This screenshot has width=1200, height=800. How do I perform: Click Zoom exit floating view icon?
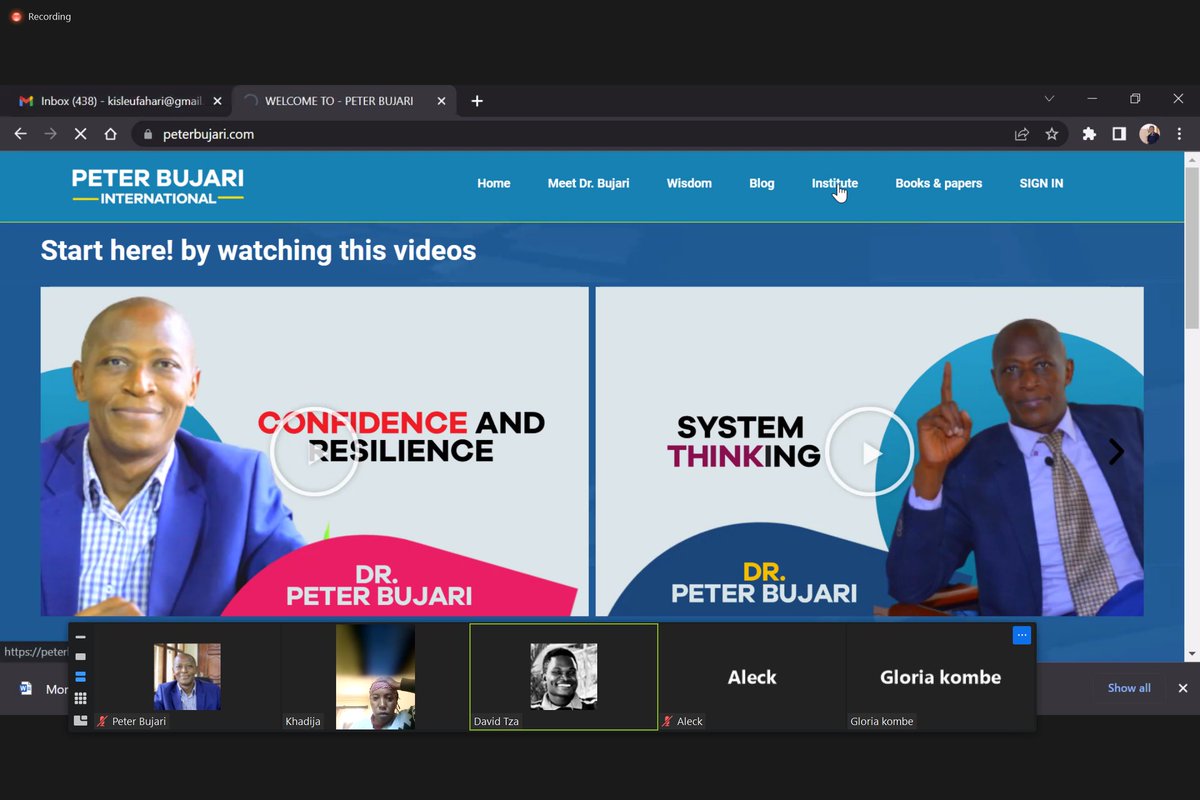click(81, 720)
